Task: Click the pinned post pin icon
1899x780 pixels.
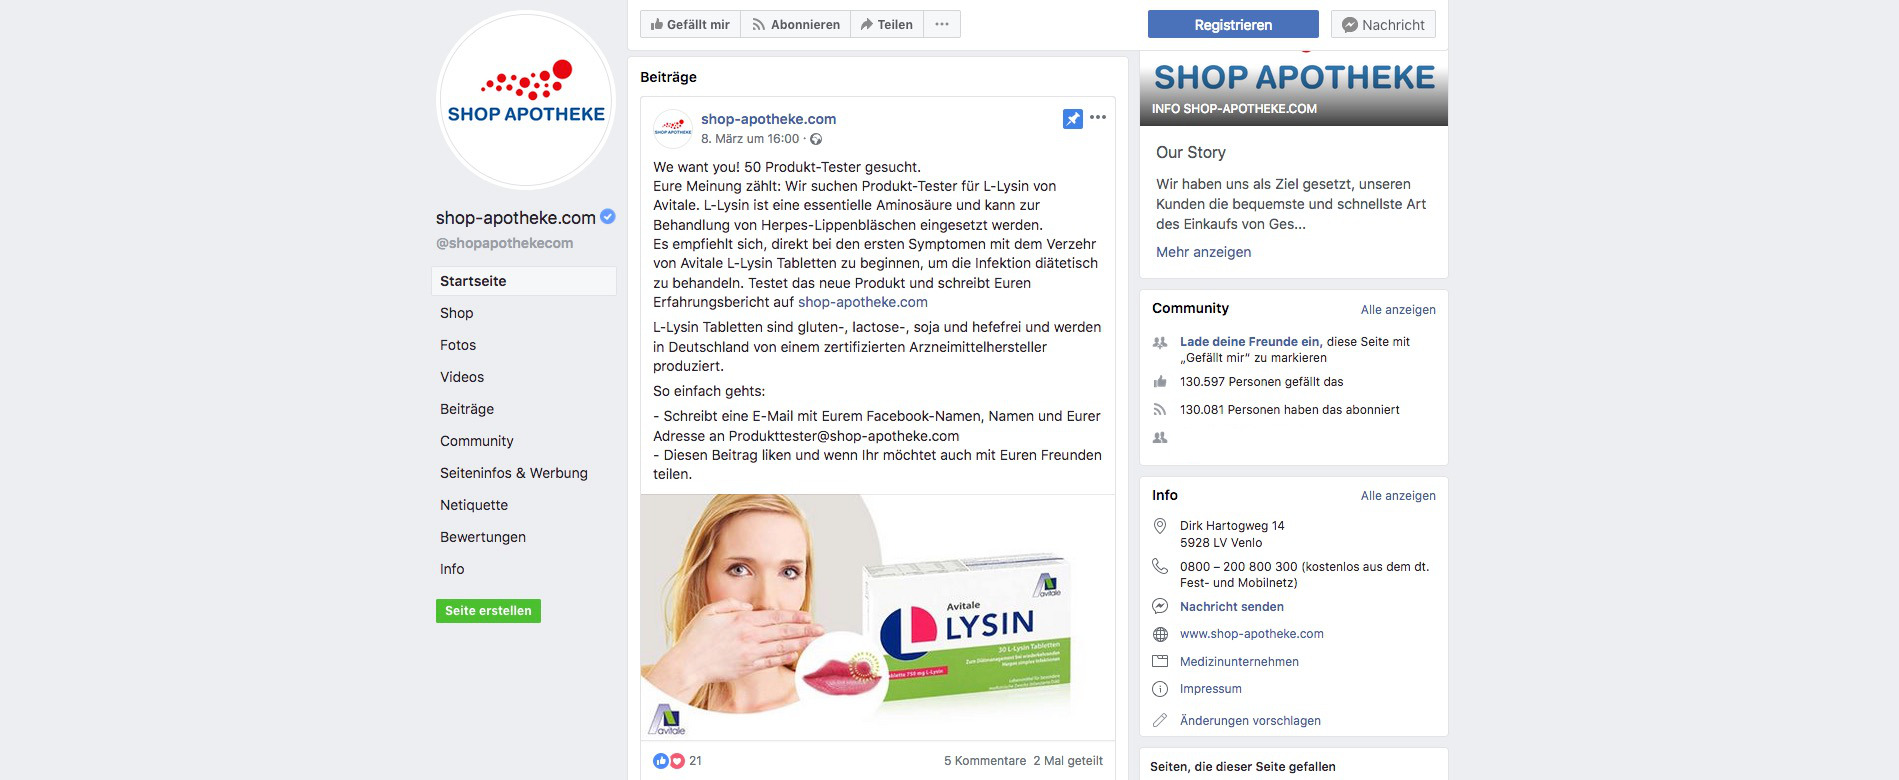Action: click(x=1073, y=119)
